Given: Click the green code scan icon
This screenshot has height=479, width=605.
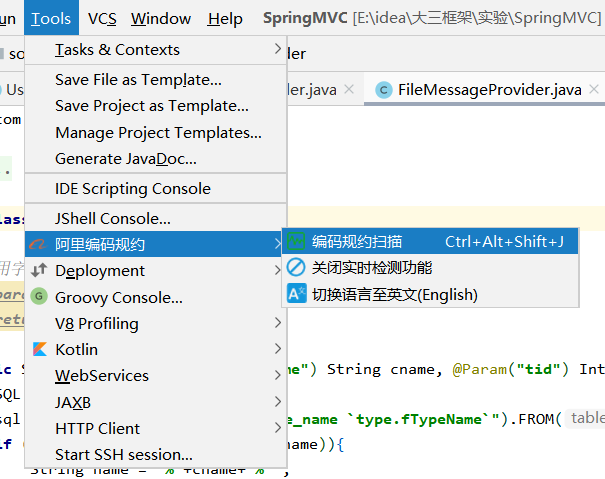Looking at the screenshot, I should point(296,242).
